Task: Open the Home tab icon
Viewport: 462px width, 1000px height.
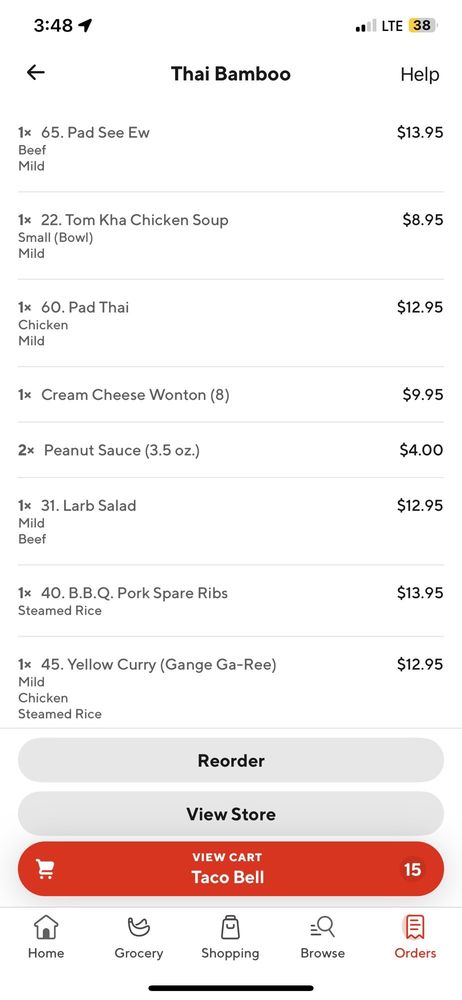Action: coord(46,927)
